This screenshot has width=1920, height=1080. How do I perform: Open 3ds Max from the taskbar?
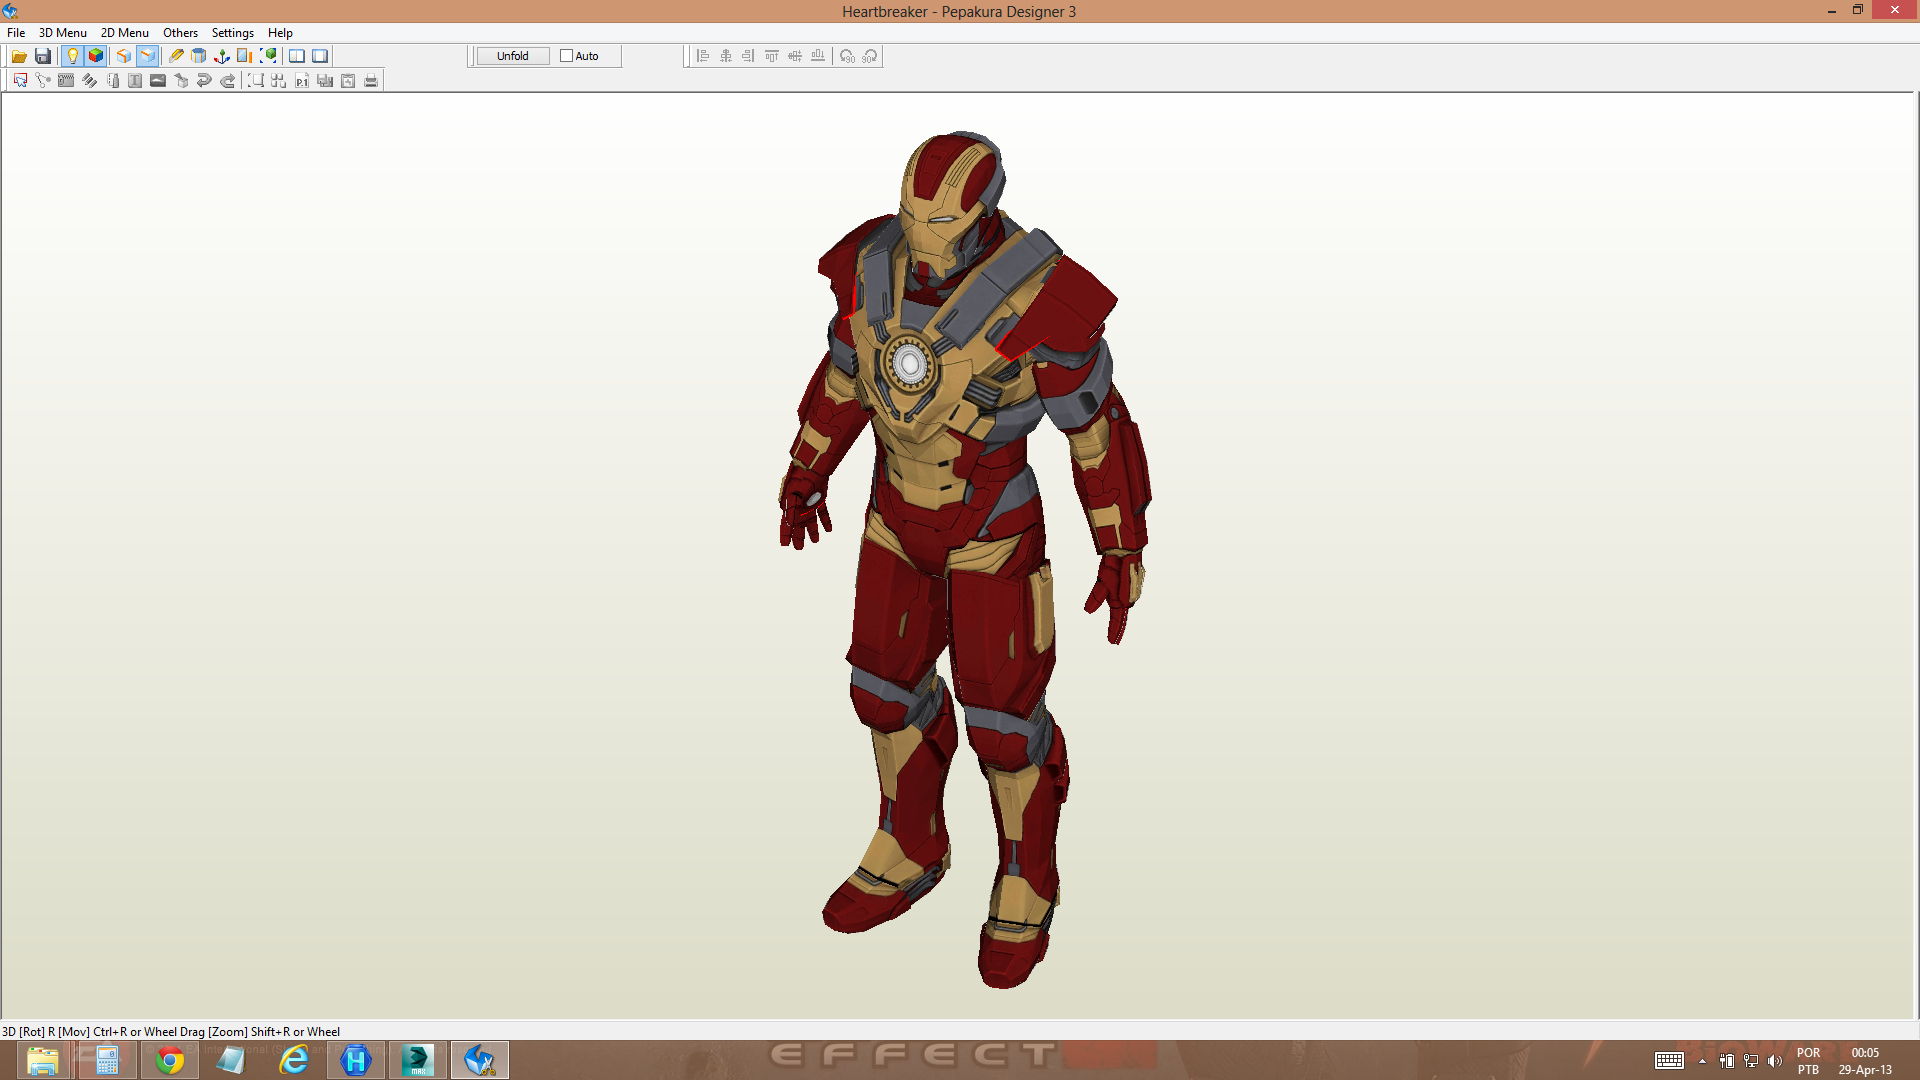coord(418,1060)
